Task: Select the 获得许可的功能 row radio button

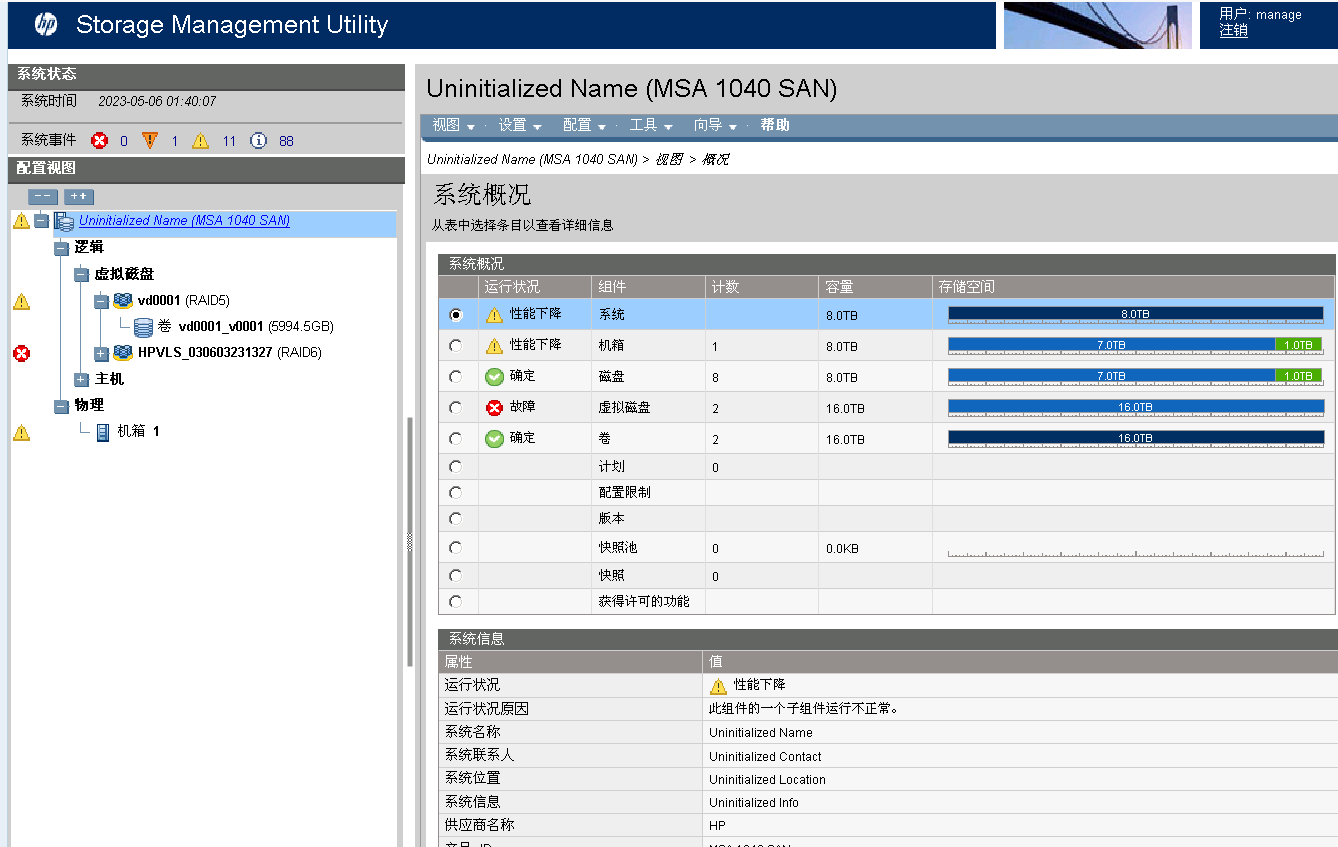Action: tap(456, 602)
